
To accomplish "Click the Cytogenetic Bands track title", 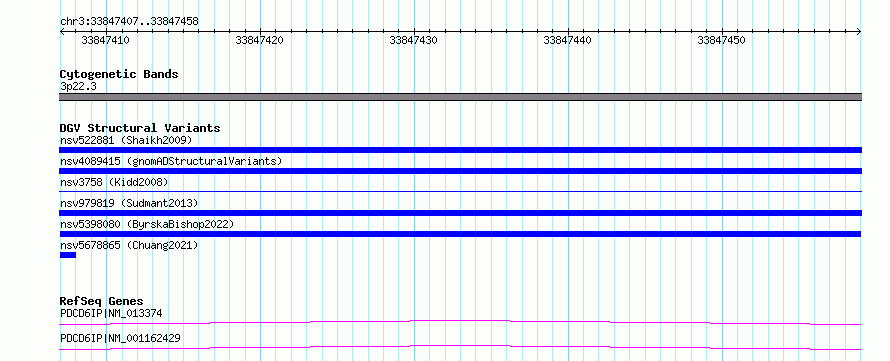I will pos(119,74).
